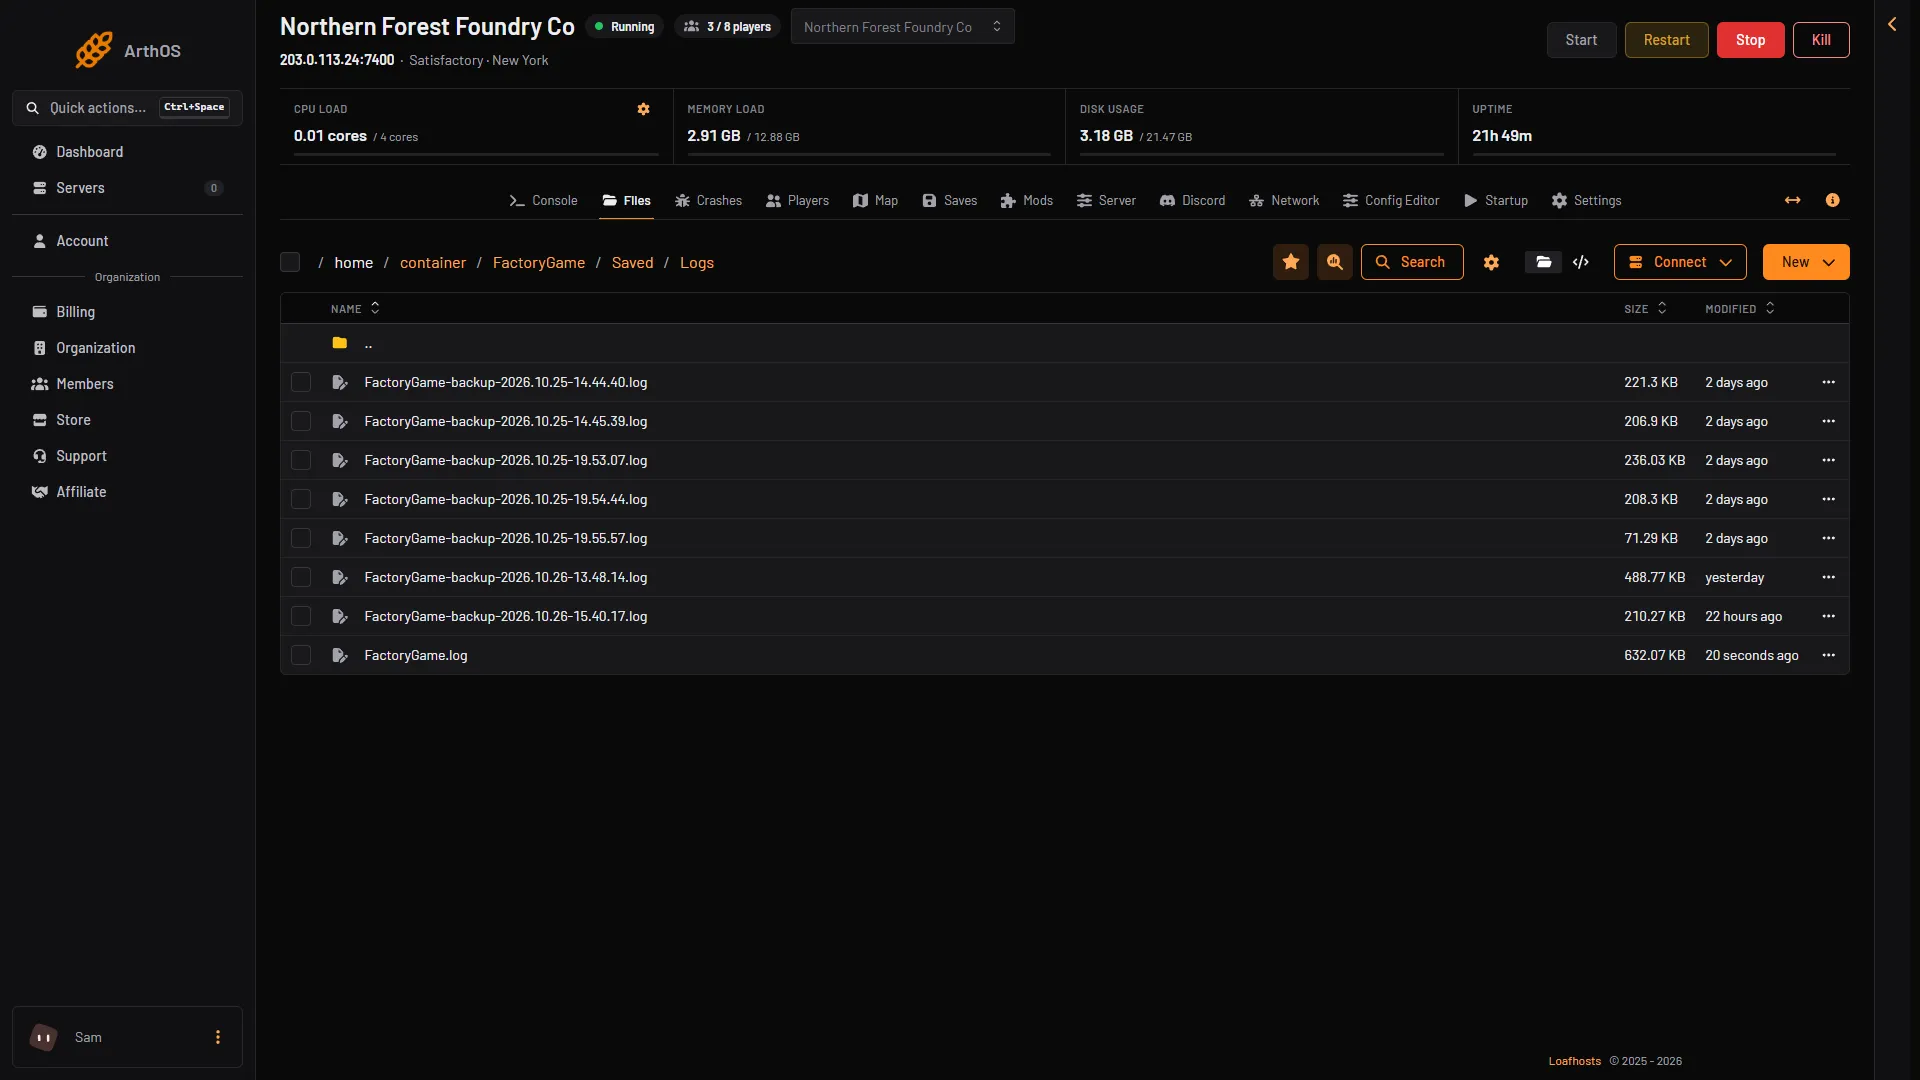The image size is (1920, 1080).
Task: Check the FactoryGame.log checkbox
Action: click(301, 655)
